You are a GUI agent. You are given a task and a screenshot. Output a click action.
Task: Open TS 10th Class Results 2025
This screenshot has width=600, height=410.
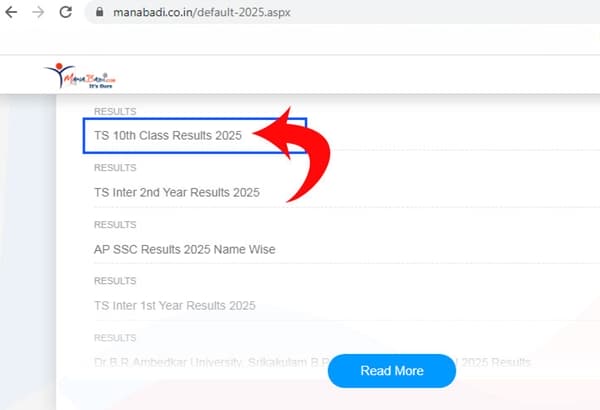point(168,135)
